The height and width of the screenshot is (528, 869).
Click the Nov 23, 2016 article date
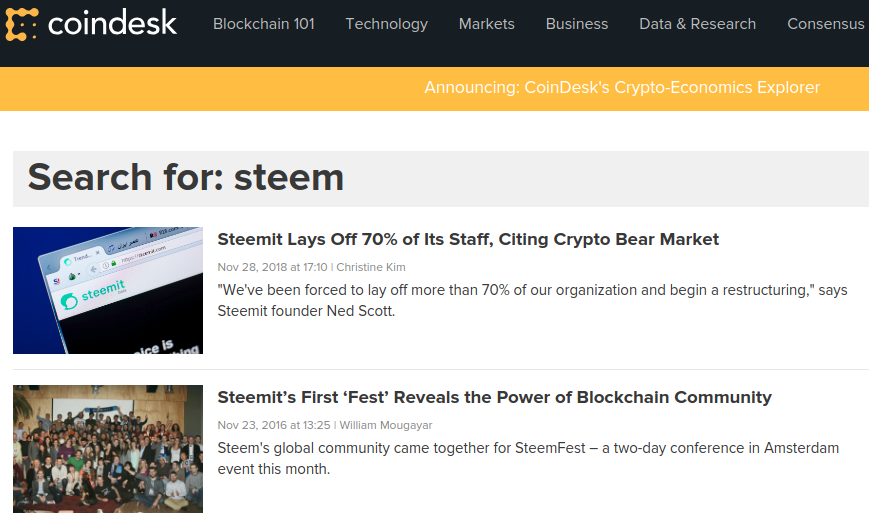click(274, 426)
